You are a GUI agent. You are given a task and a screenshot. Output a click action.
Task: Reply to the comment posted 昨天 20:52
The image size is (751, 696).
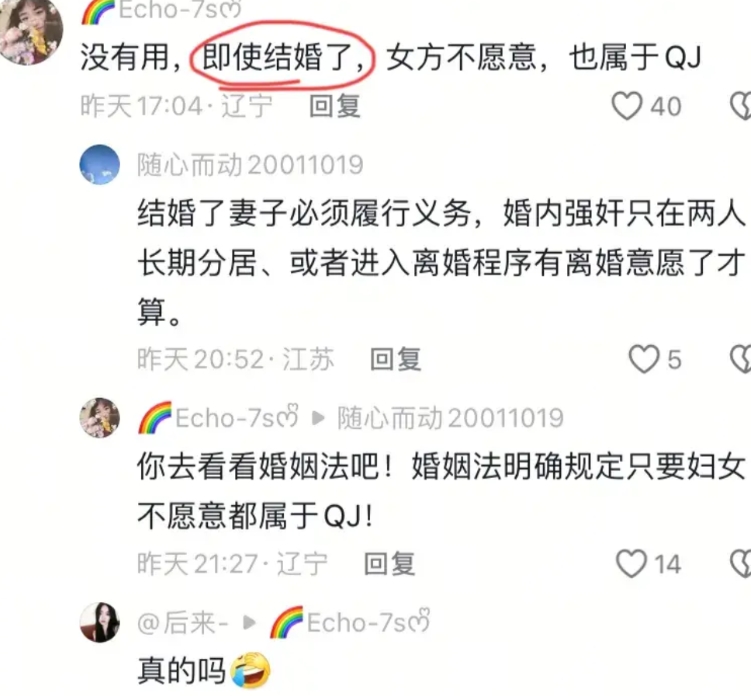click(396, 359)
